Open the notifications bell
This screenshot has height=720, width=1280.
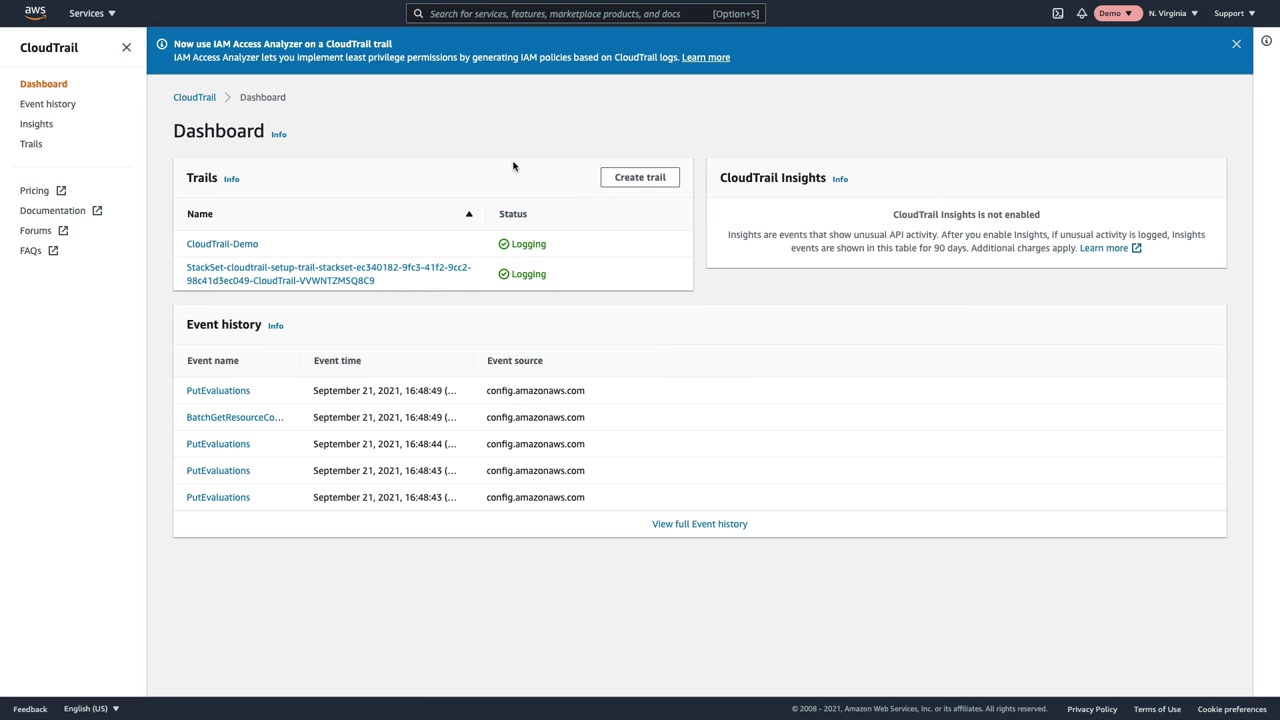point(1082,14)
